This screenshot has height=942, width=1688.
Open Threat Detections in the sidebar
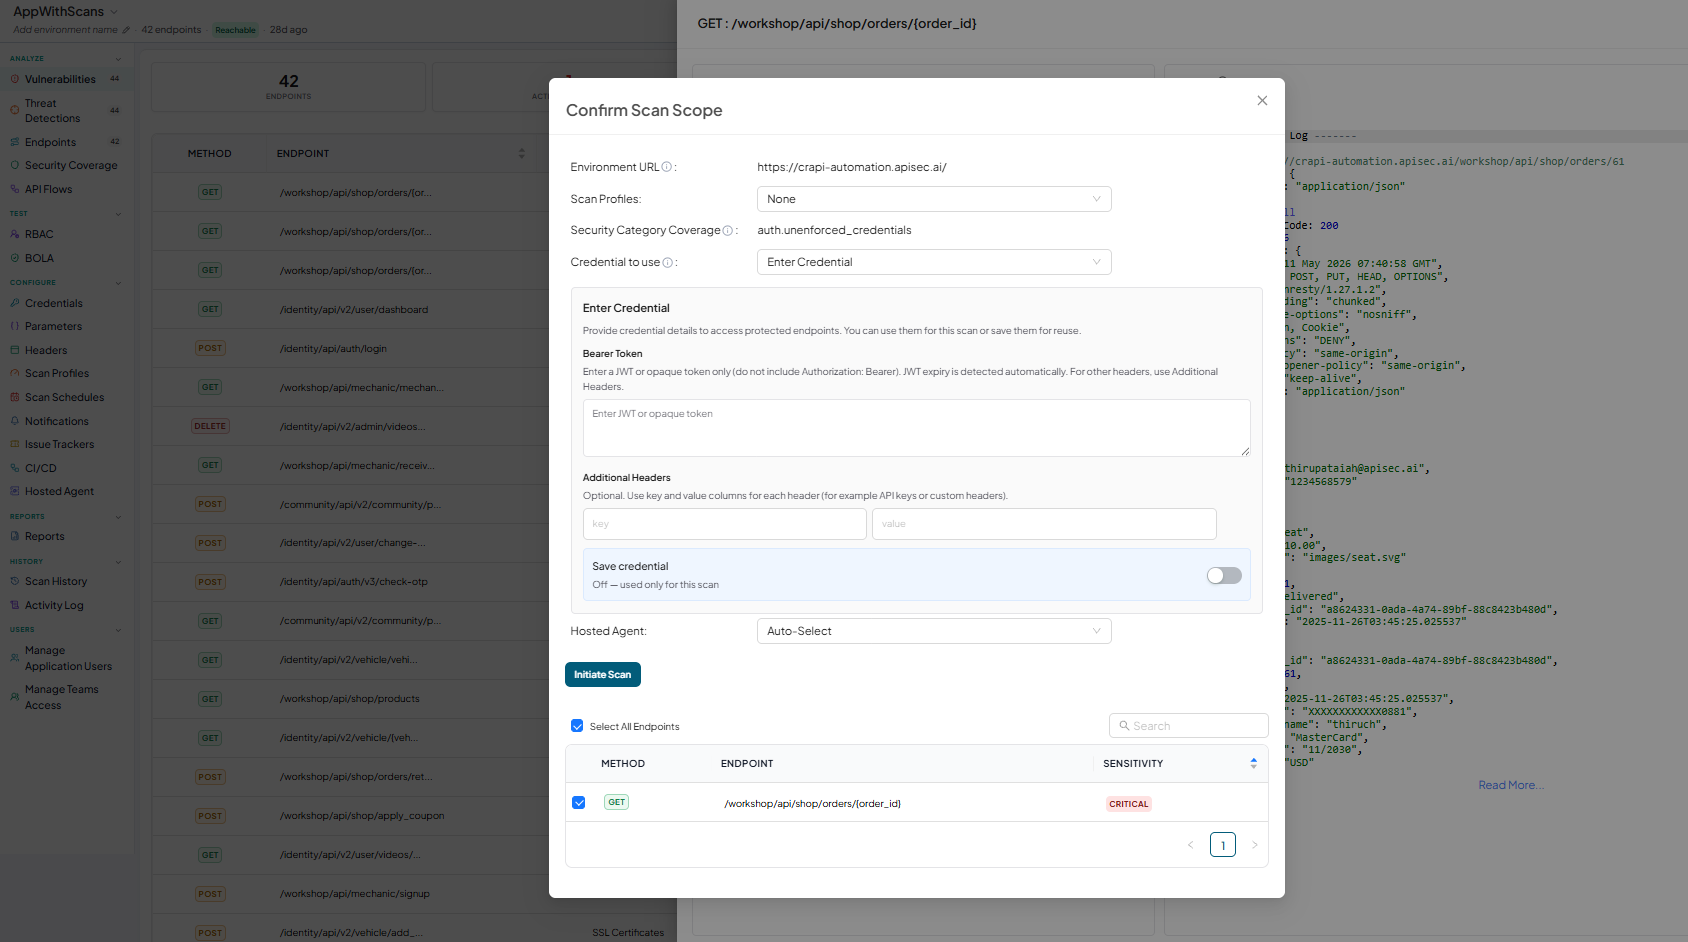[x=52, y=111]
